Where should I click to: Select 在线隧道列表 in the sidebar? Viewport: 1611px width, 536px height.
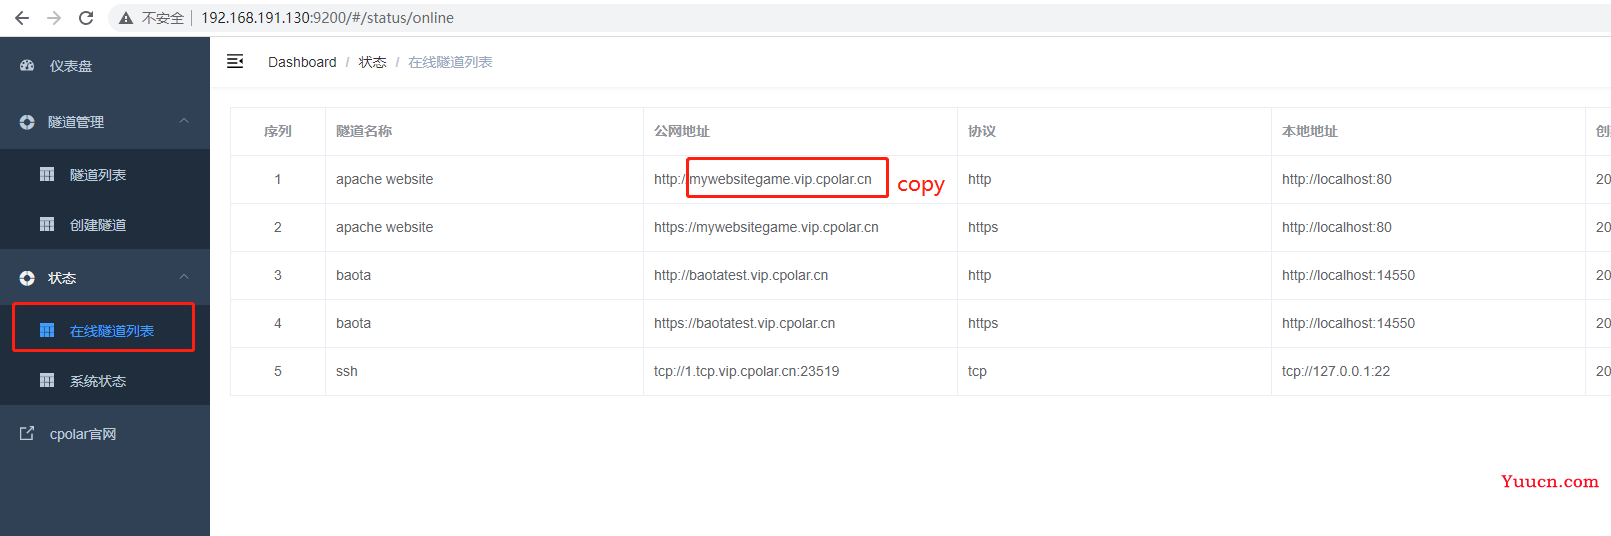point(105,331)
